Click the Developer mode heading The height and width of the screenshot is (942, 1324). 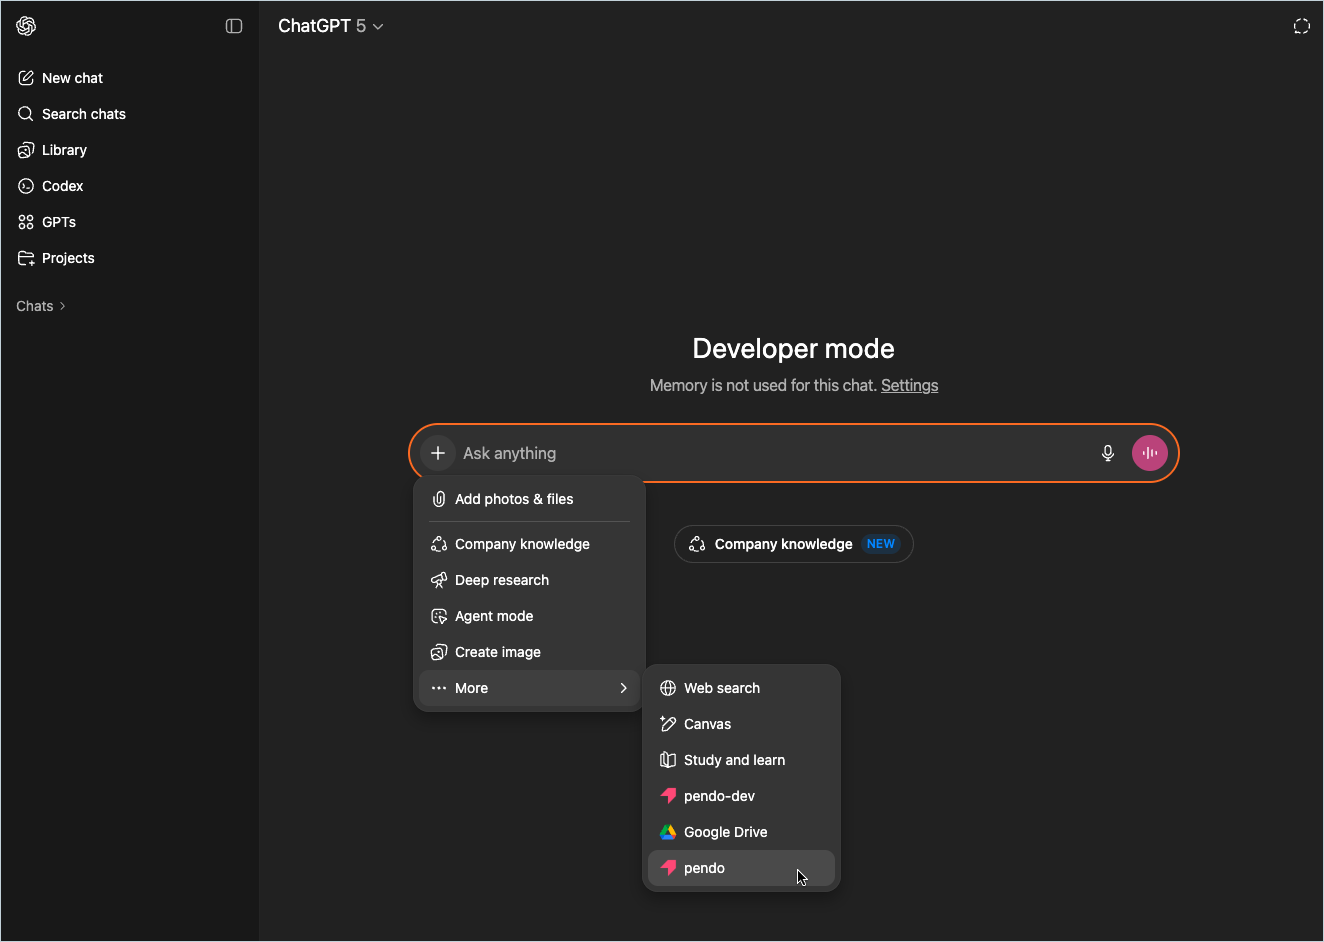[x=793, y=348]
